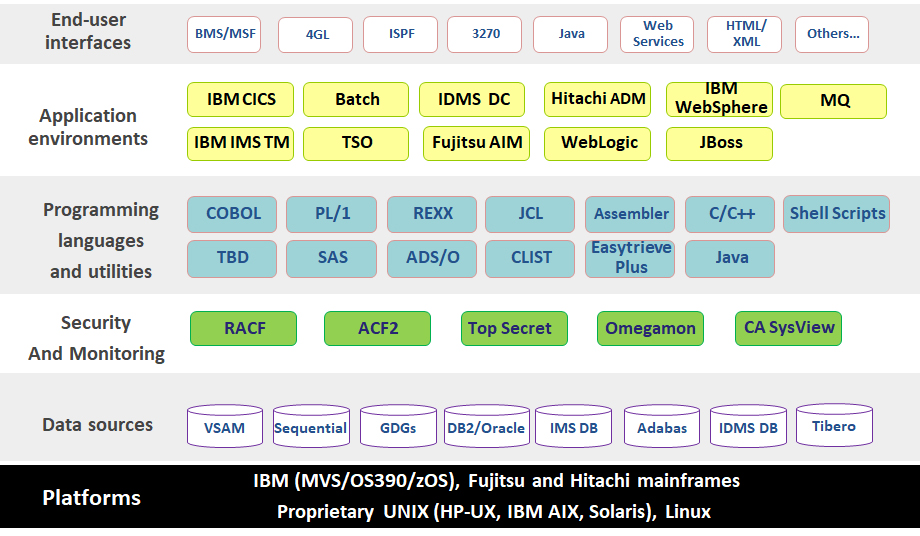Click the IMS DB cylinder
Viewport: 920px width, 536px height.
click(573, 426)
